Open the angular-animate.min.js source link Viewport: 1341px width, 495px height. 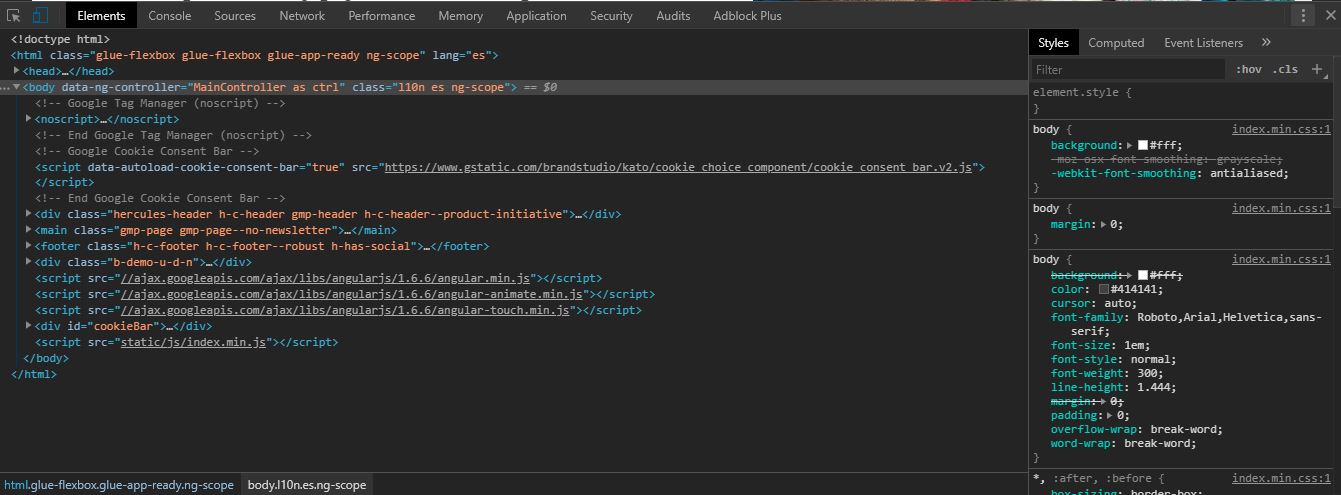[351, 294]
